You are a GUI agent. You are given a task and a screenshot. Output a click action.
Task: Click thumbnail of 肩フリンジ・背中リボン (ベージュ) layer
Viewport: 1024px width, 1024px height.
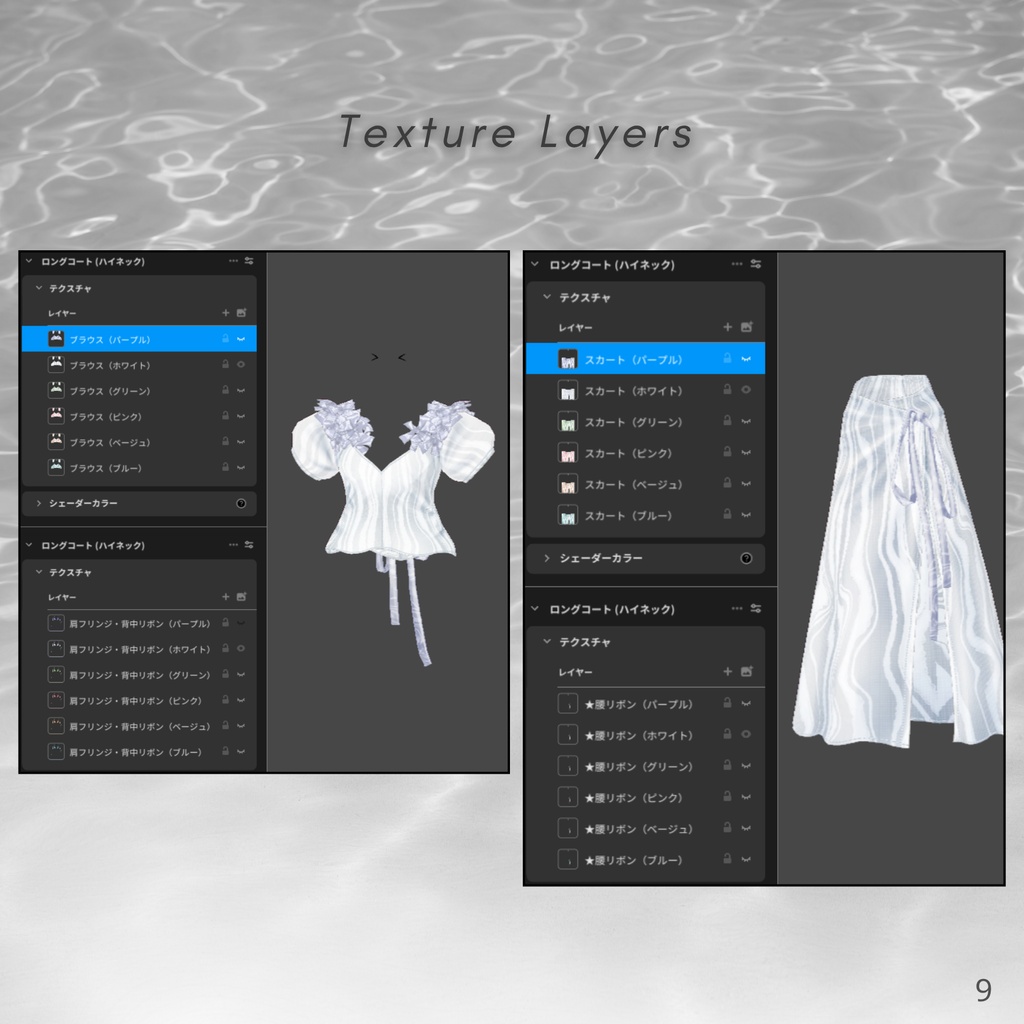[56, 726]
